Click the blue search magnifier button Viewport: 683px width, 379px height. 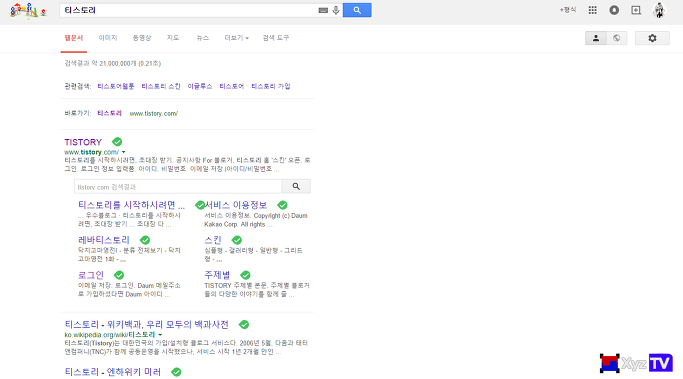point(357,10)
